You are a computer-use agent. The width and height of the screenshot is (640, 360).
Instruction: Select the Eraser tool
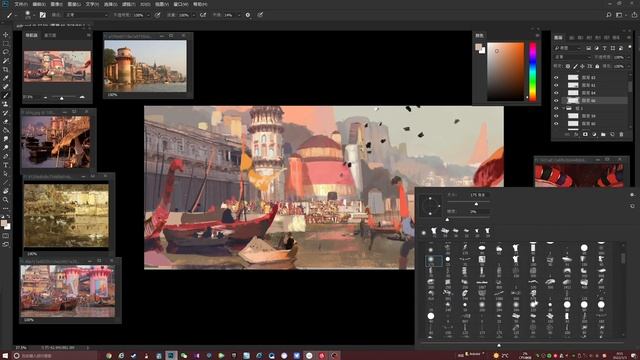click(x=6, y=122)
